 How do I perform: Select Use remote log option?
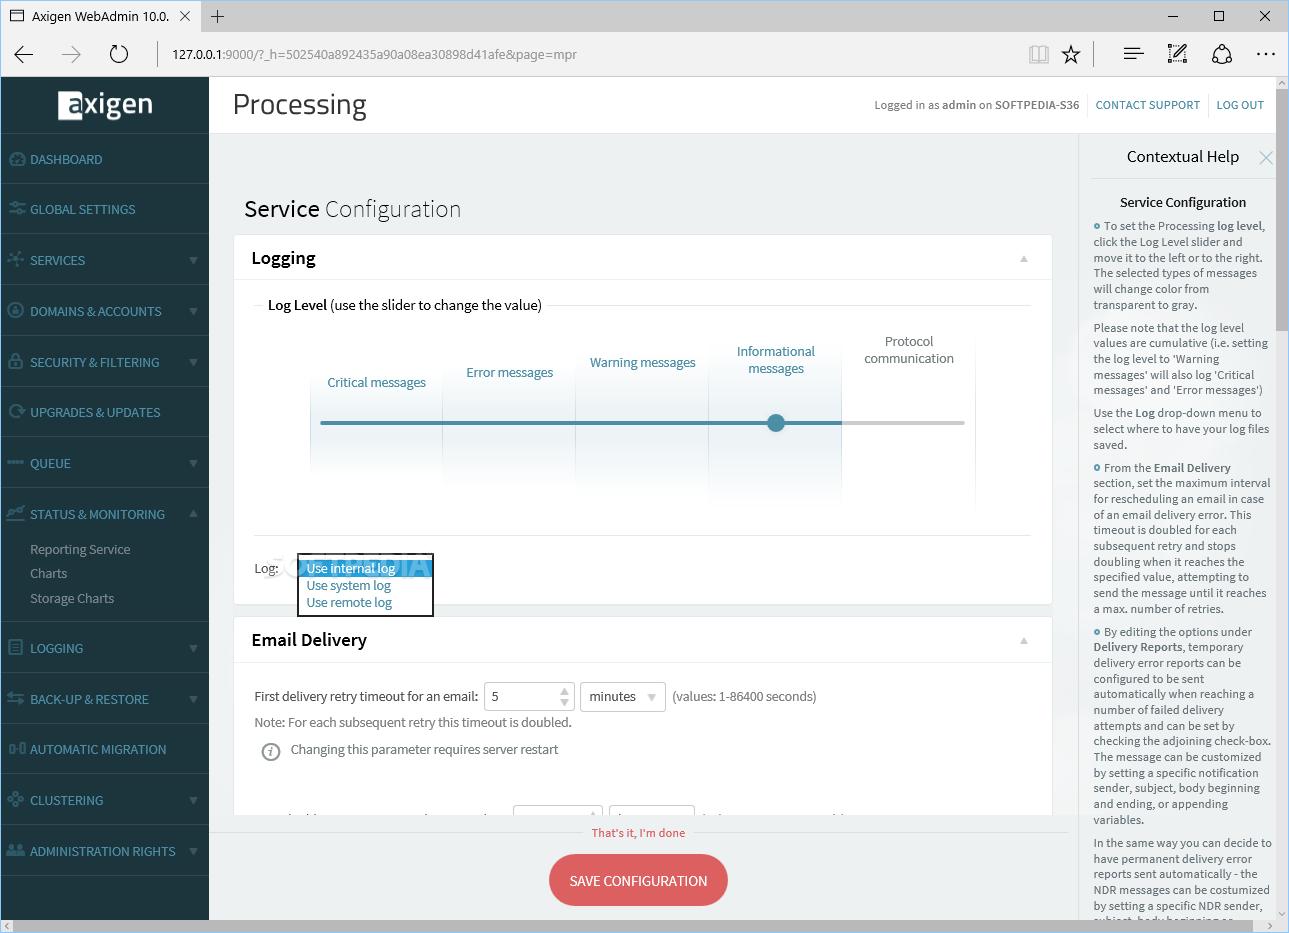pos(365,602)
